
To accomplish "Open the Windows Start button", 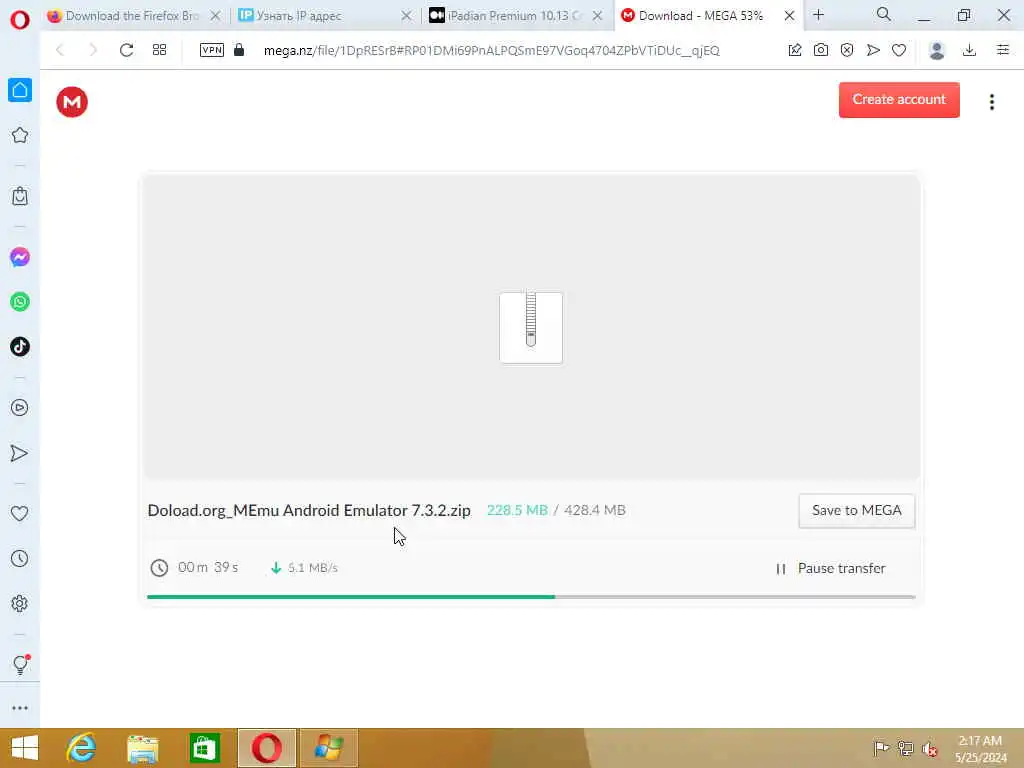I will click(25, 748).
